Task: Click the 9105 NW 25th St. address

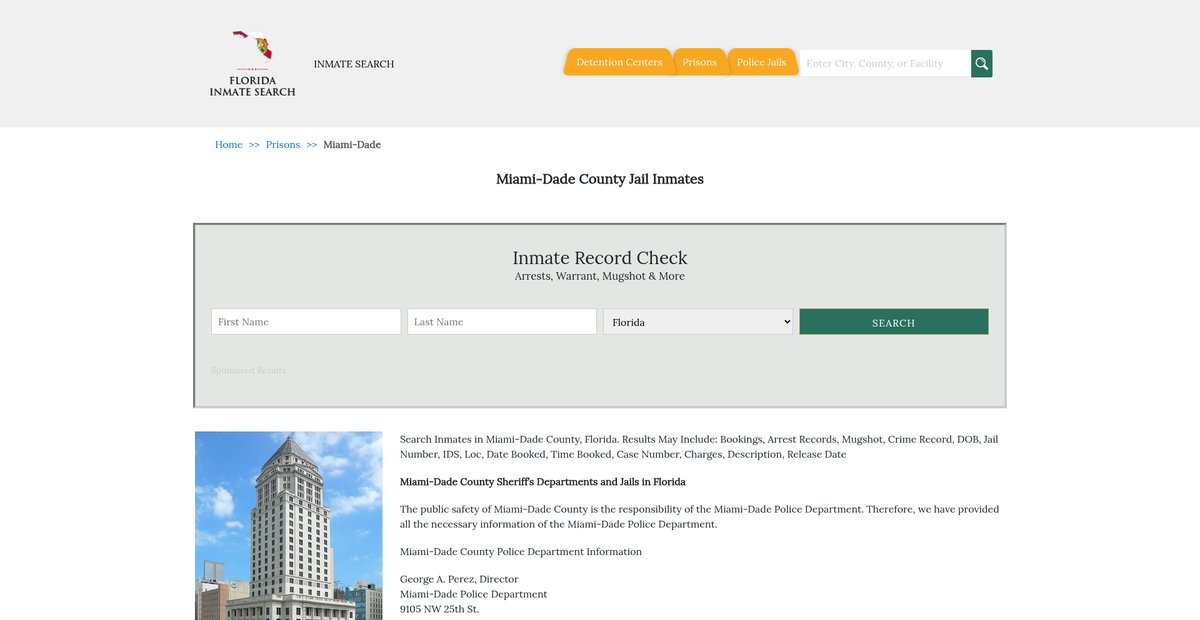Action: coord(440,608)
